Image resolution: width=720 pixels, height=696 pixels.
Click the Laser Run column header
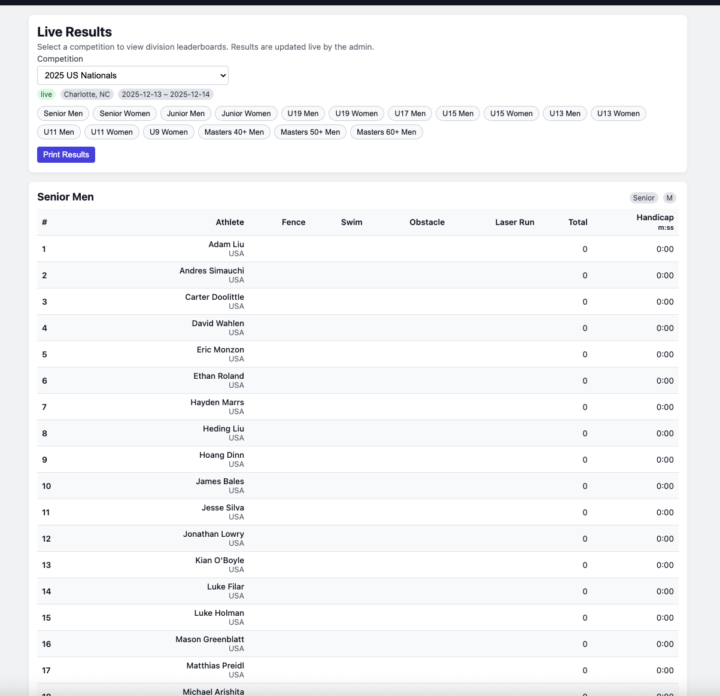(514, 222)
